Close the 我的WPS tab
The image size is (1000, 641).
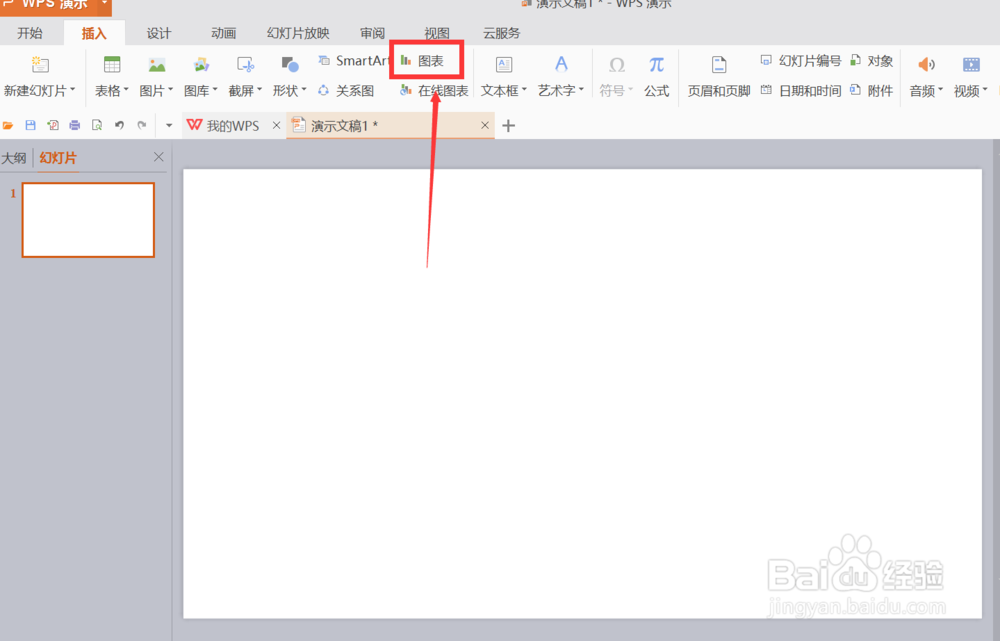pos(276,126)
